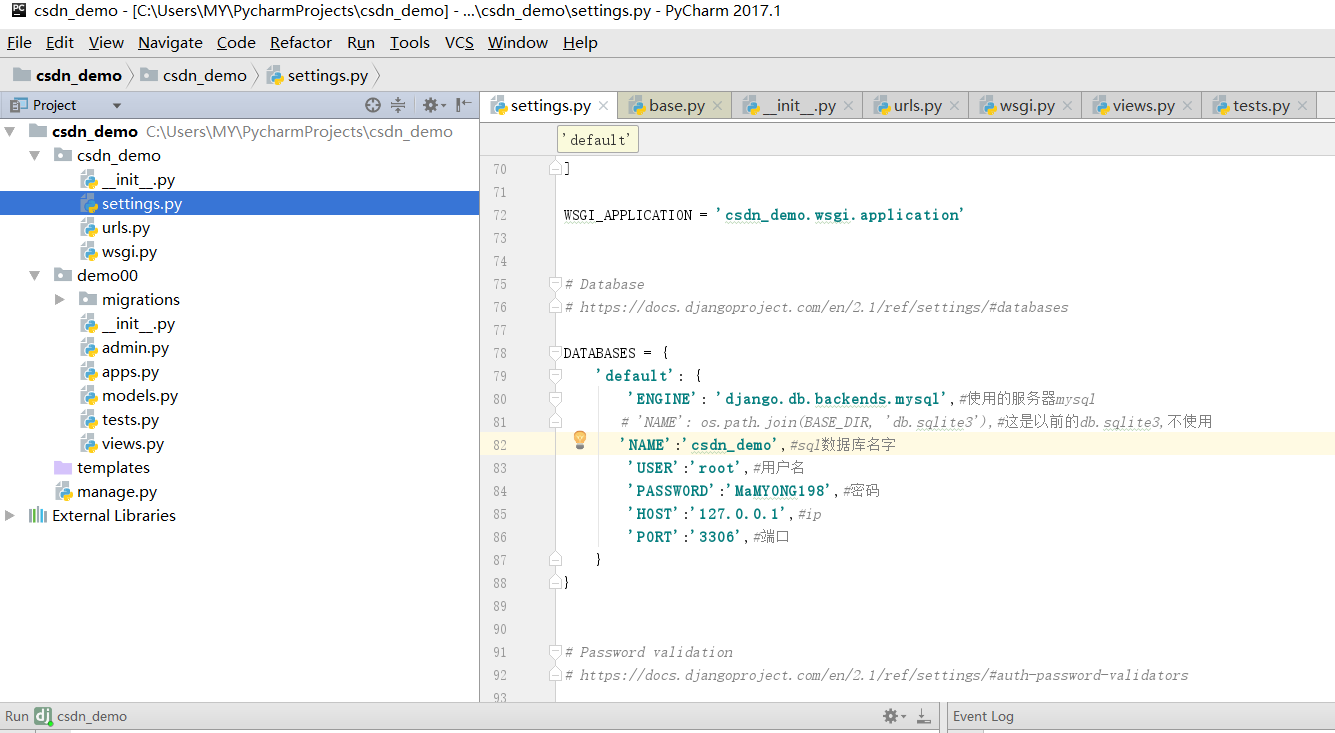Click the bold csdn_demo root breadcrumb
1335x733 pixels.
click(68, 75)
